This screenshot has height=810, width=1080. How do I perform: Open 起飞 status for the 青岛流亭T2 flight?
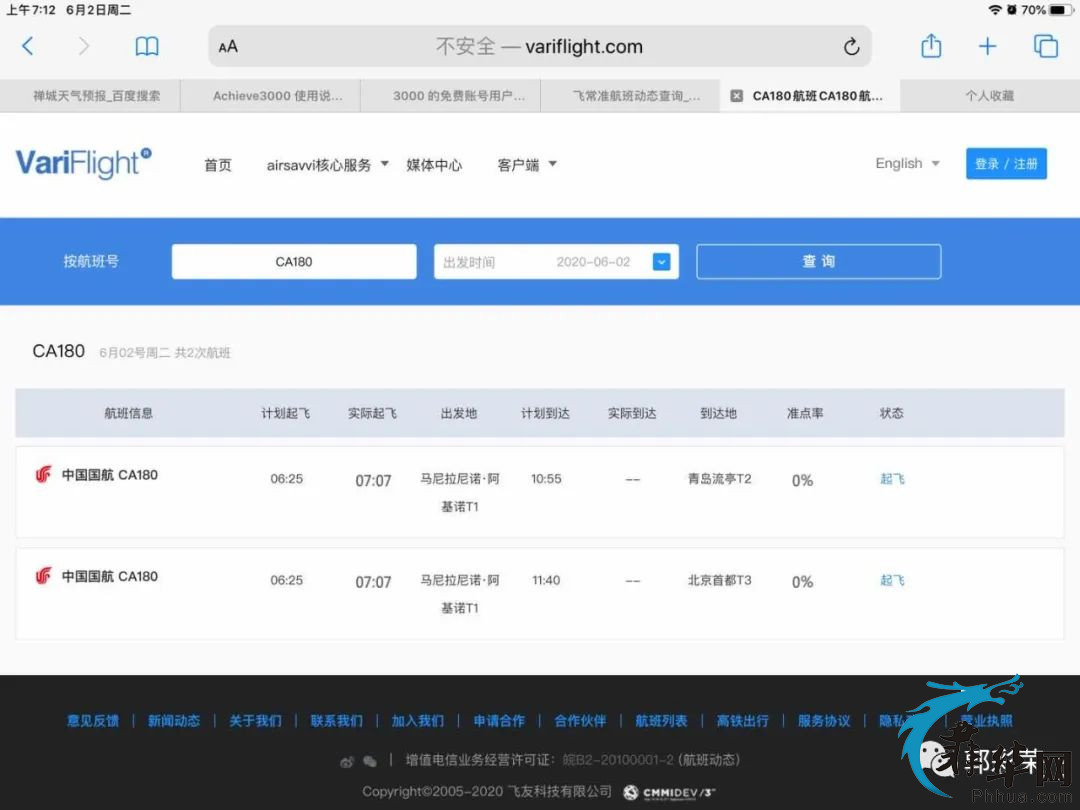[892, 479]
